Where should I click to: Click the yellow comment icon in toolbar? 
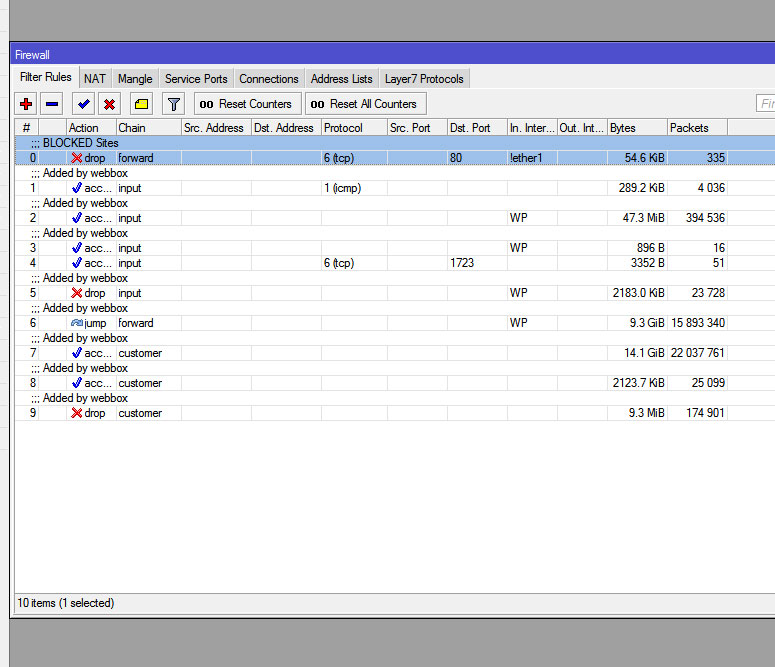(141, 104)
